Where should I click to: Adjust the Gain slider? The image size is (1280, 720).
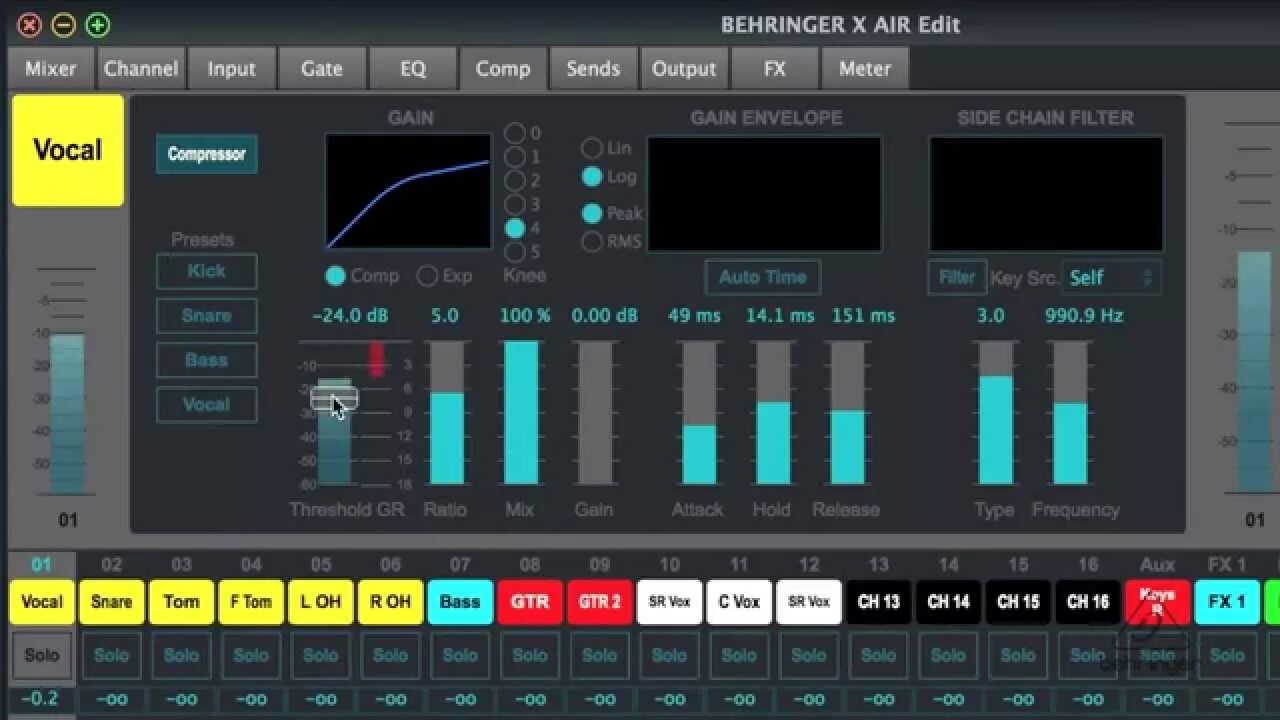click(595, 413)
